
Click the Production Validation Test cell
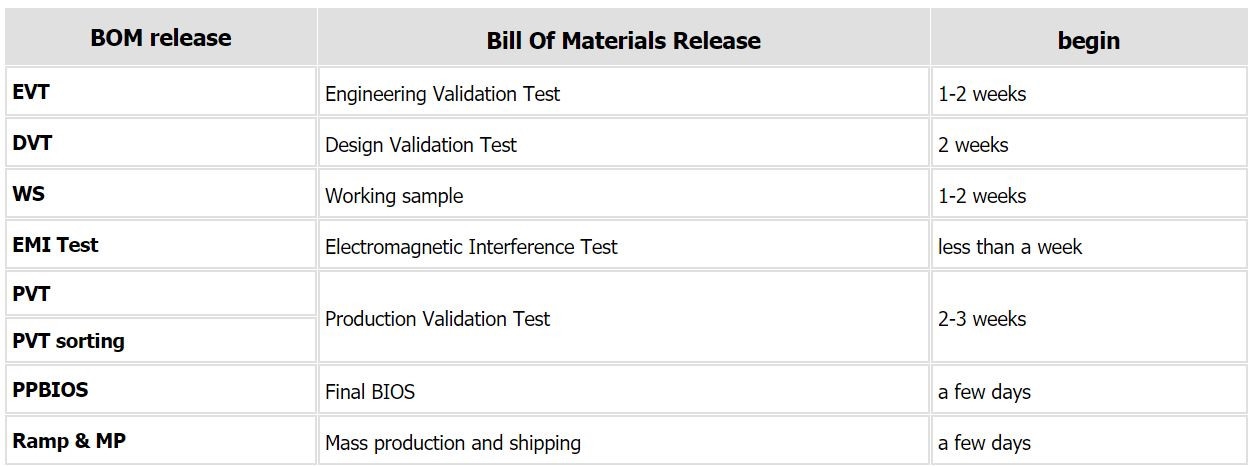[x=437, y=319]
